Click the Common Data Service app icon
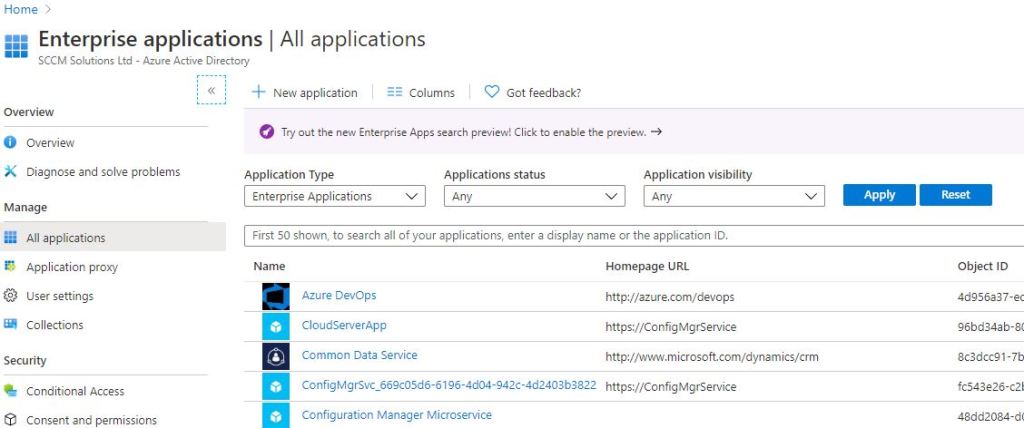 [x=275, y=356]
